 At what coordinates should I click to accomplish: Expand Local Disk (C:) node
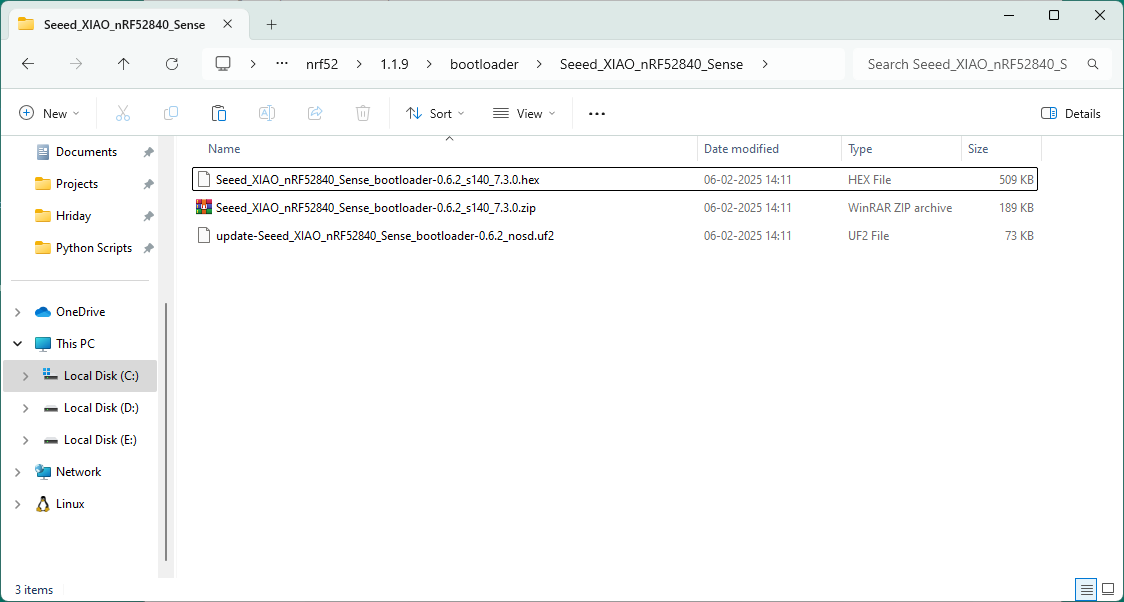click(26, 376)
